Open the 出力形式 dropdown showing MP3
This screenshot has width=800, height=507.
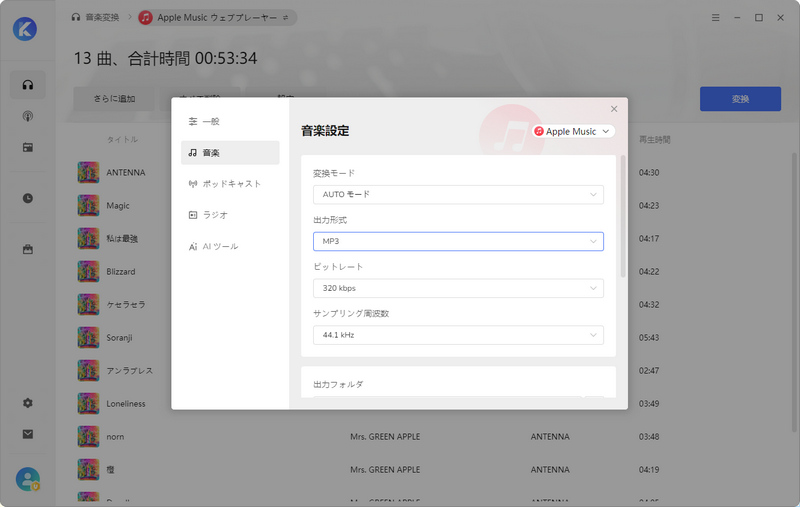click(458, 241)
